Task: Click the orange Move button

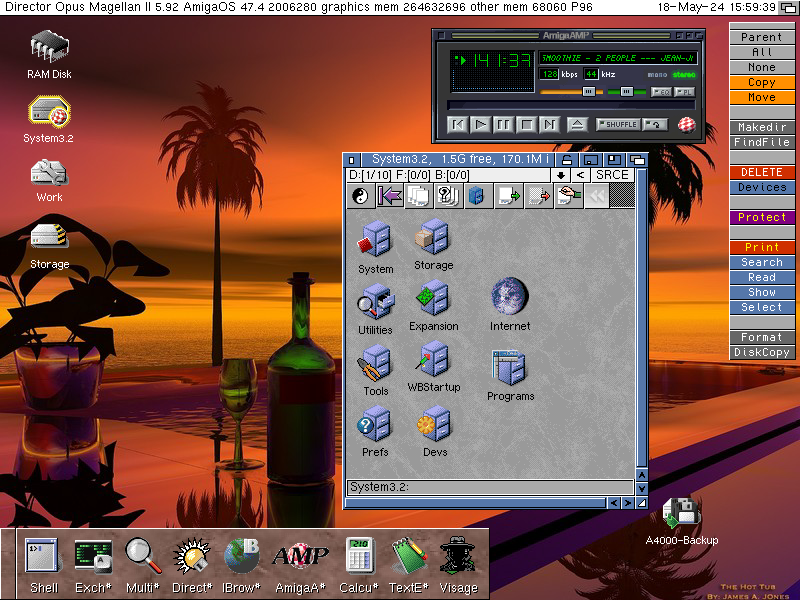Action: (x=762, y=97)
